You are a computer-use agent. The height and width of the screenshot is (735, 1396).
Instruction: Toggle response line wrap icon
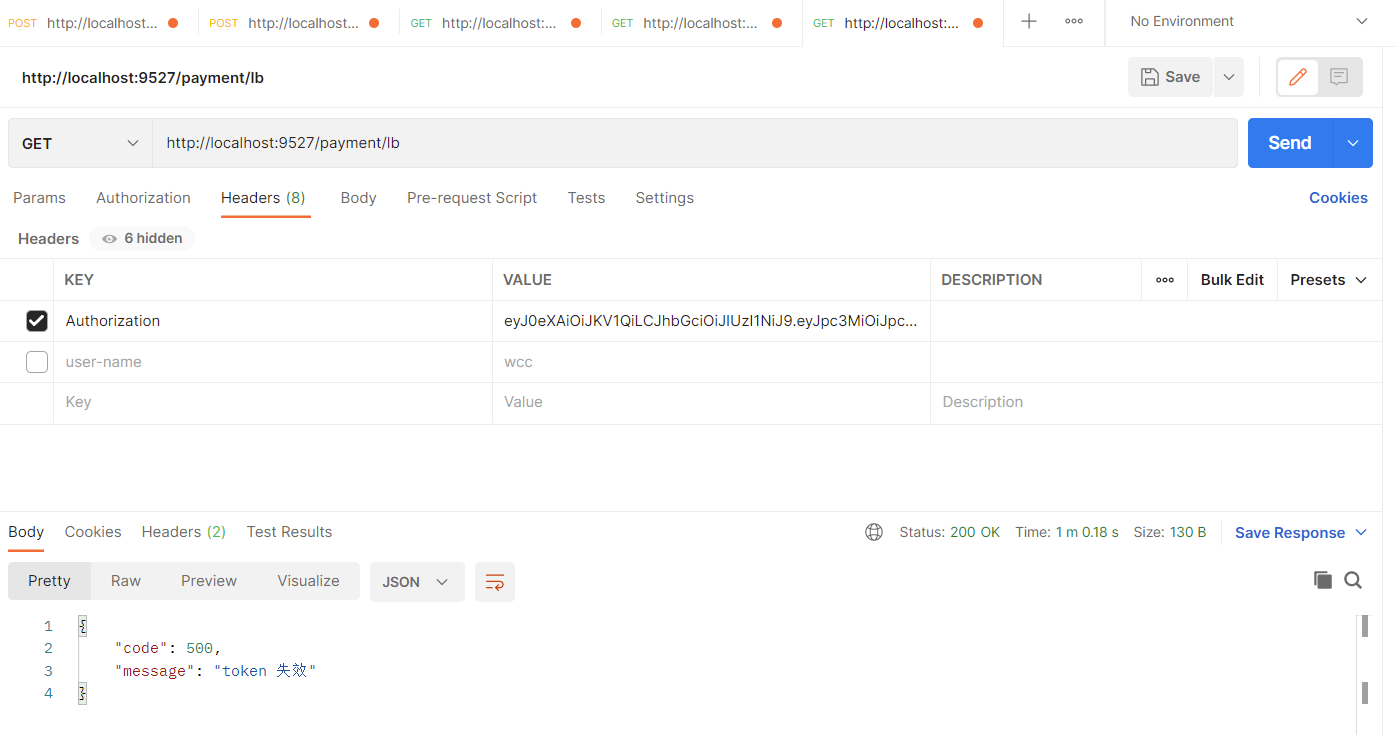pos(495,582)
